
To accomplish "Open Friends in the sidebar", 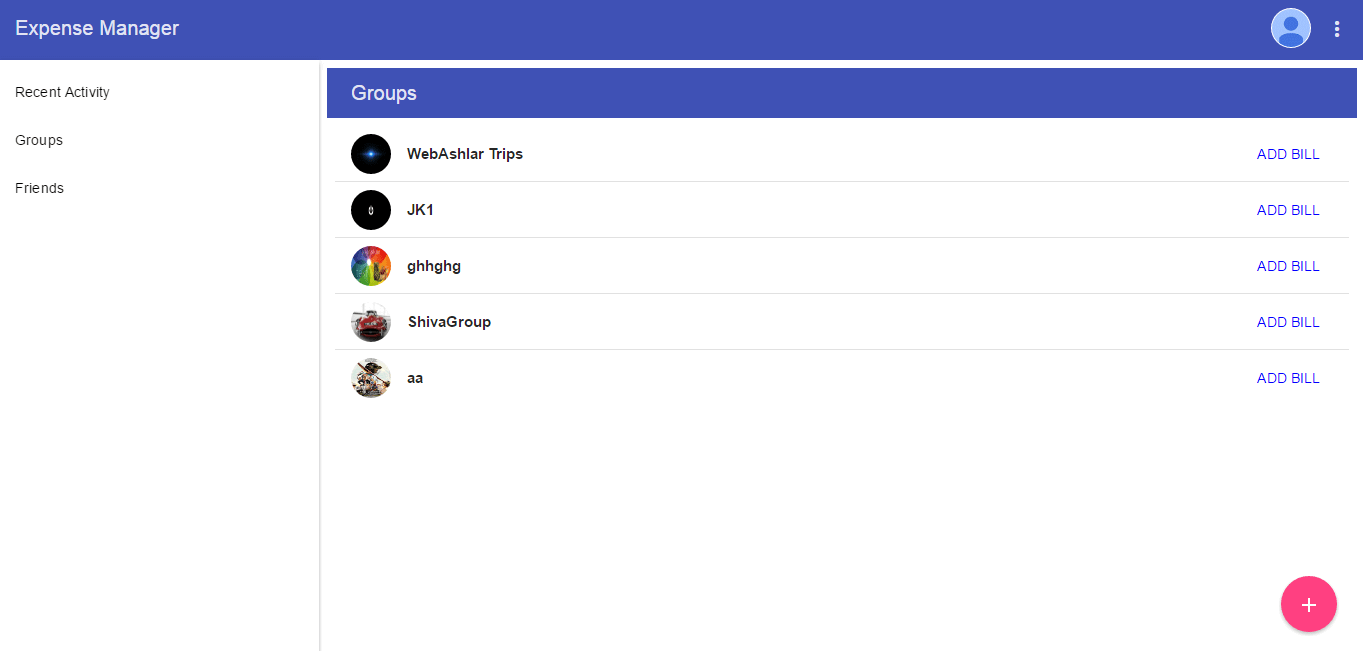I will click(x=39, y=188).
